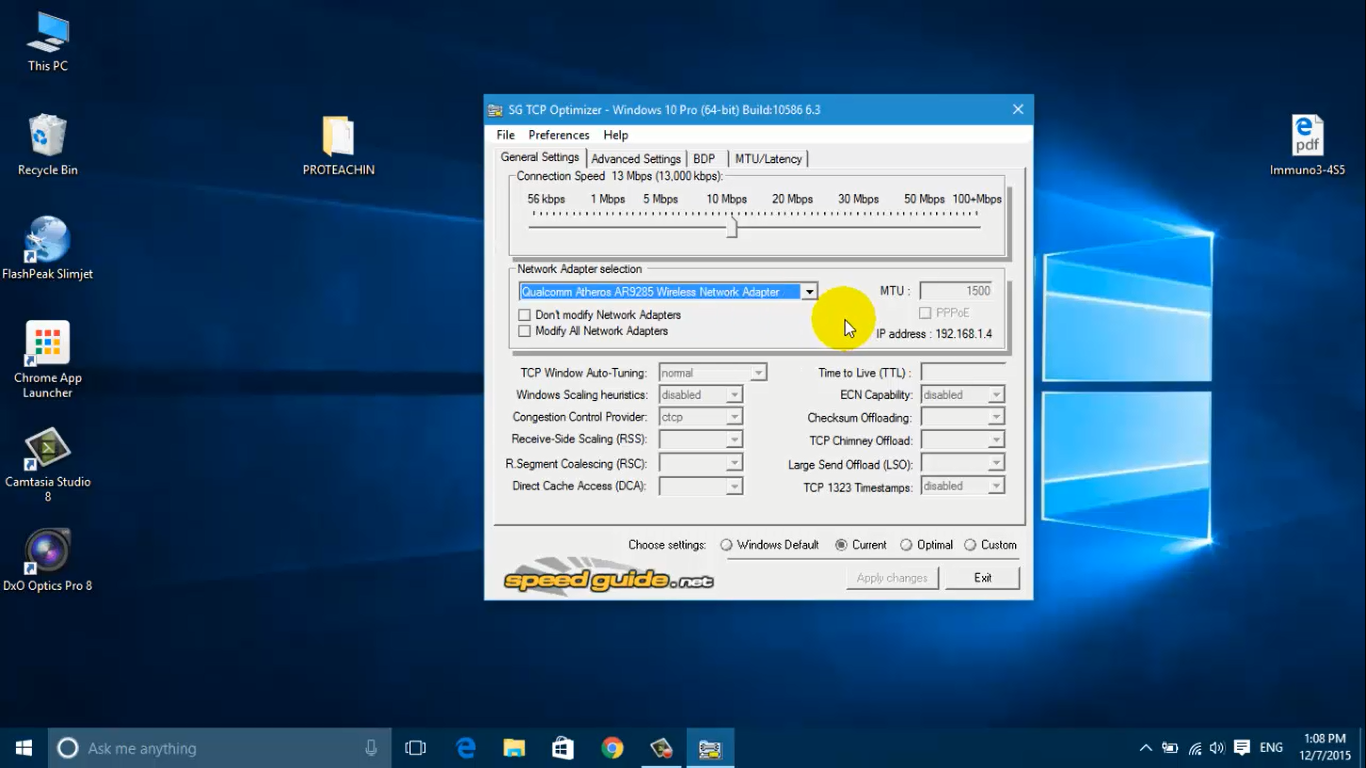Click the Cortana microphone icon
1366x768 pixels.
371,748
